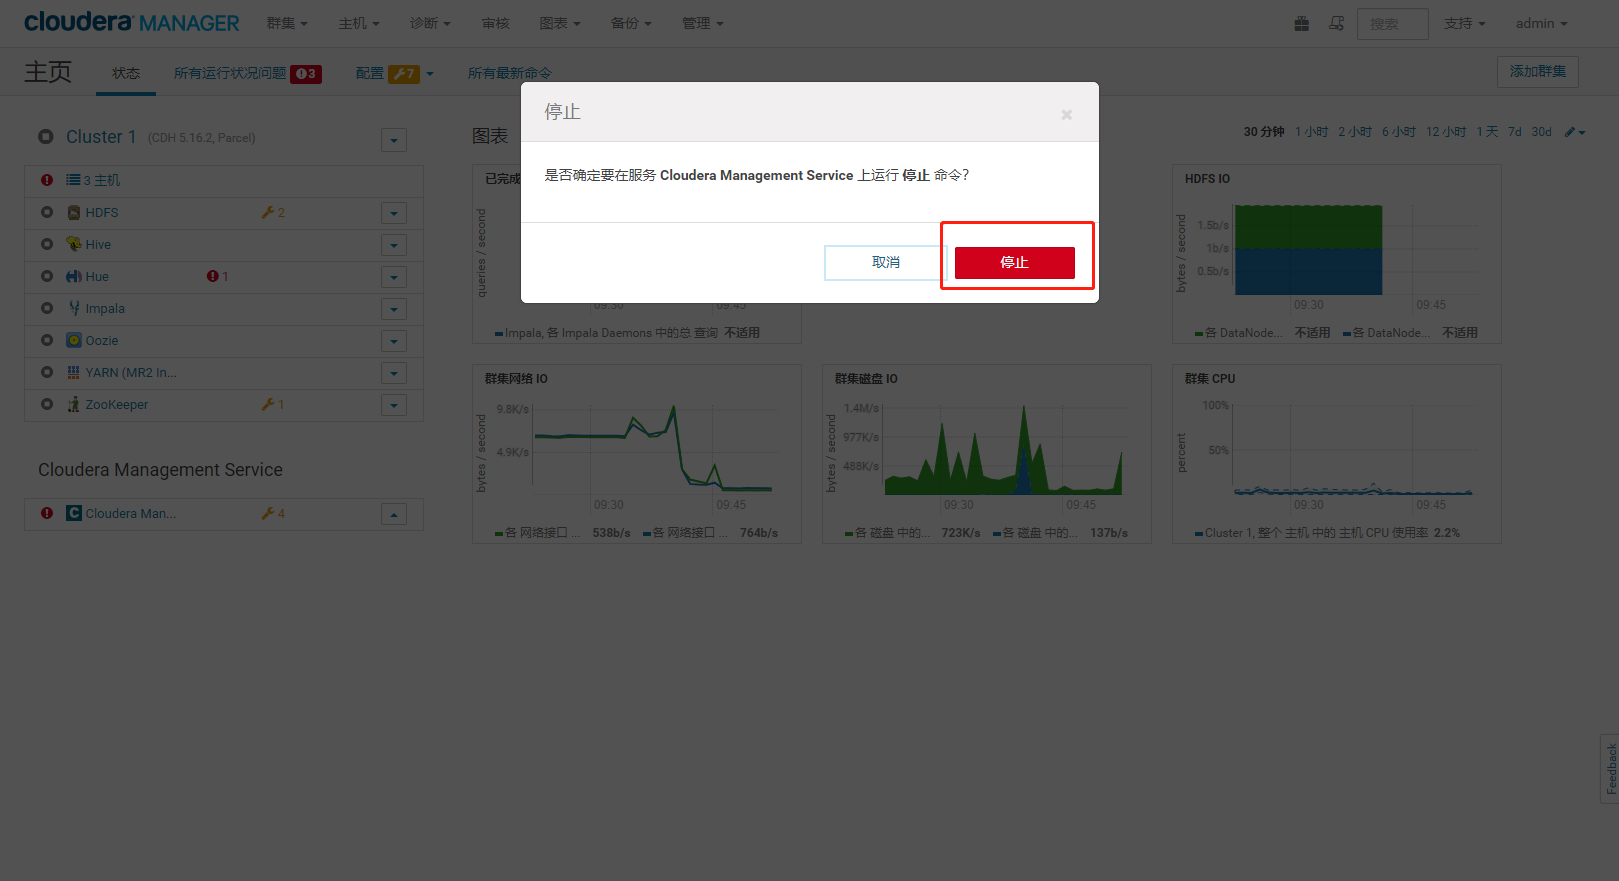Expand the Impala actions dropdown
Screen dimensions: 1619x881
pyautogui.click(x=394, y=309)
